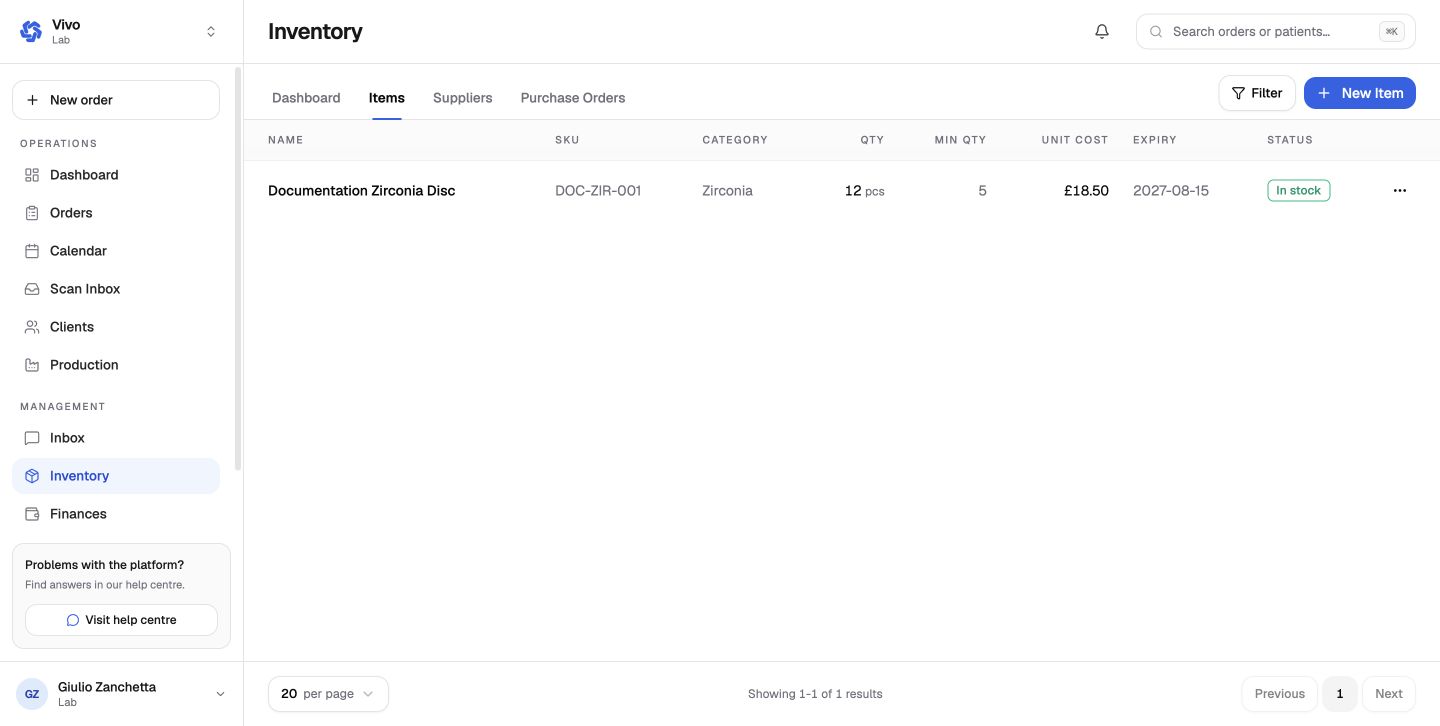Click the Previous page button
1440x726 pixels.
pos(1280,694)
